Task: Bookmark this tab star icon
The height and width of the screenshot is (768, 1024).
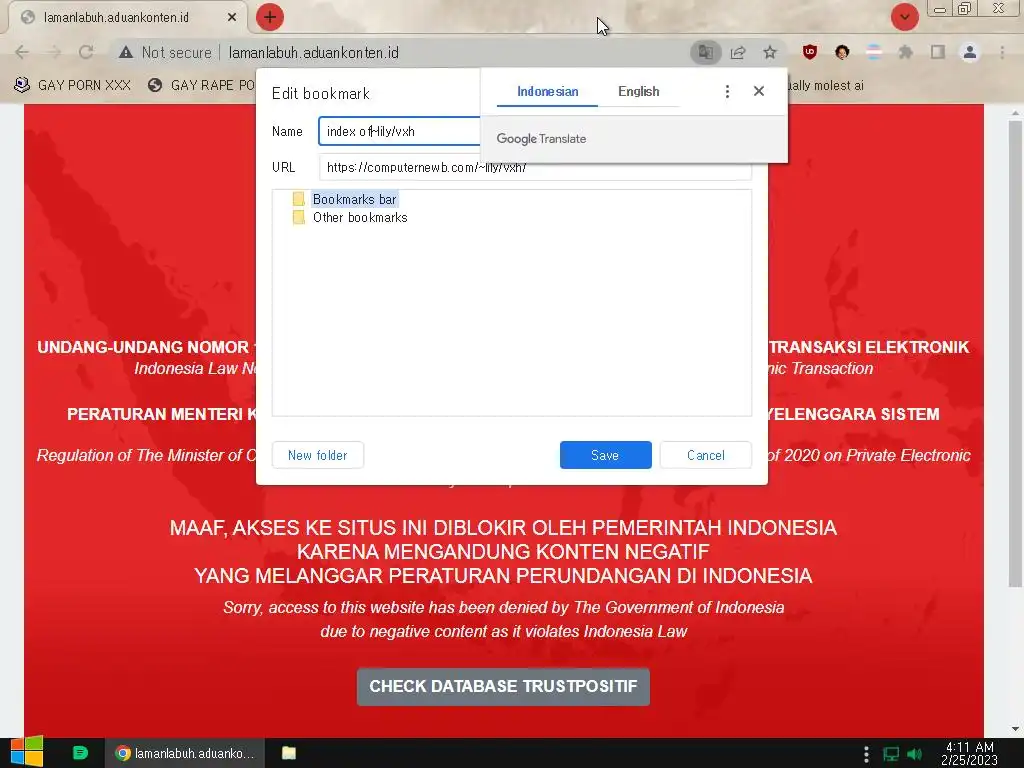Action: point(770,52)
